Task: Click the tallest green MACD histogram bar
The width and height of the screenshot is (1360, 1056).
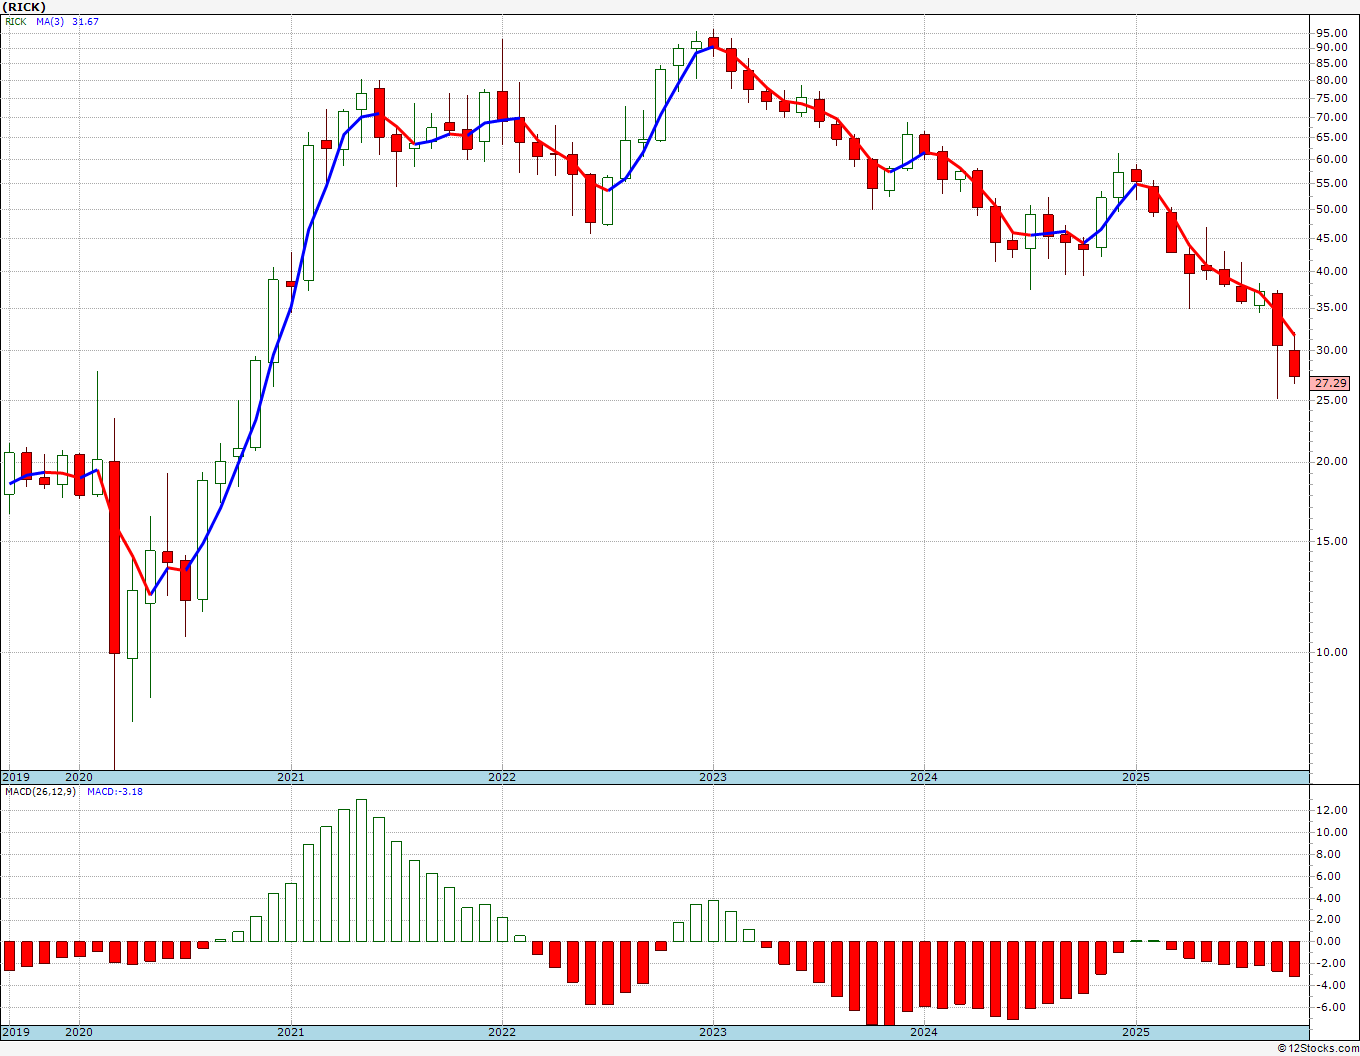Action: coord(361,870)
